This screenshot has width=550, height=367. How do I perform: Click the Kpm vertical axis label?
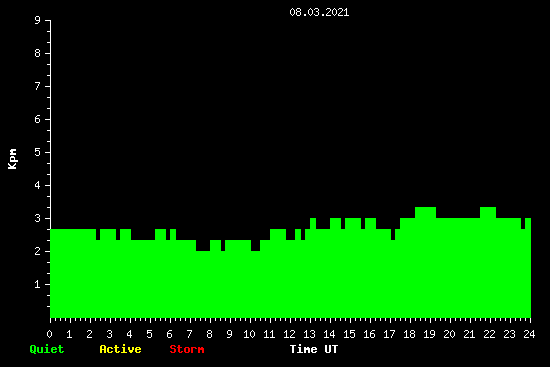point(13,159)
